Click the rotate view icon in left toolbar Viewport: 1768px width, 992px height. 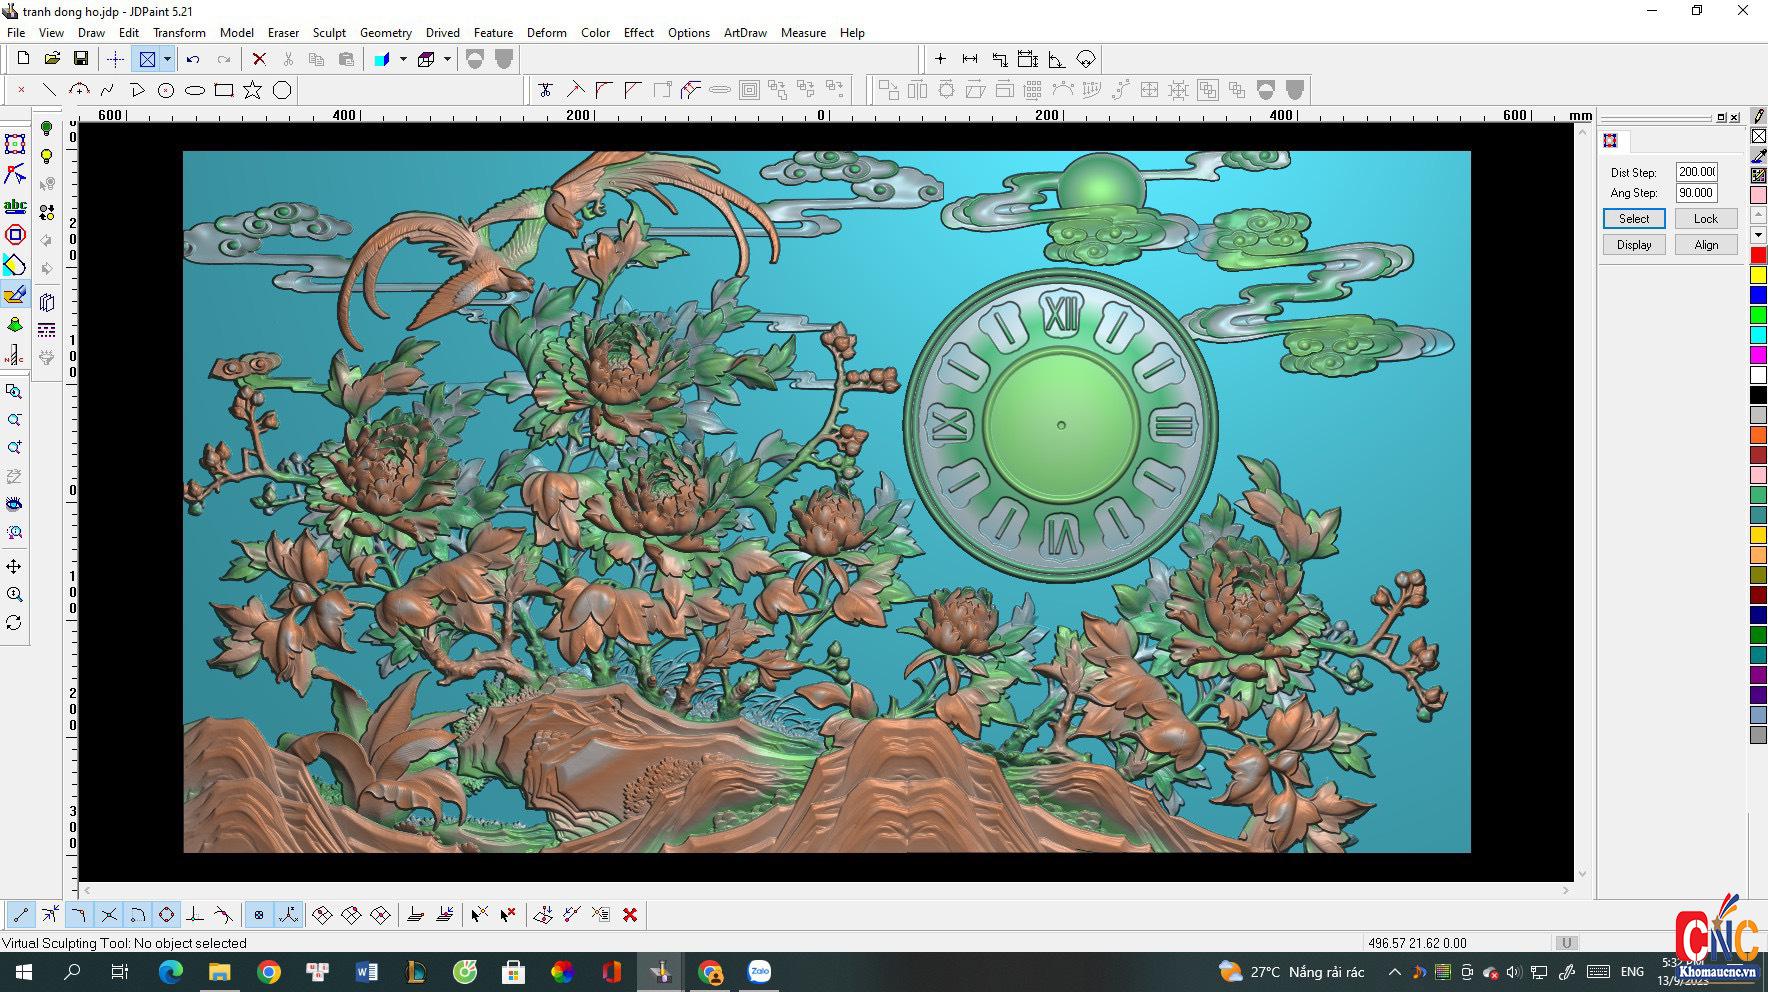coord(14,622)
